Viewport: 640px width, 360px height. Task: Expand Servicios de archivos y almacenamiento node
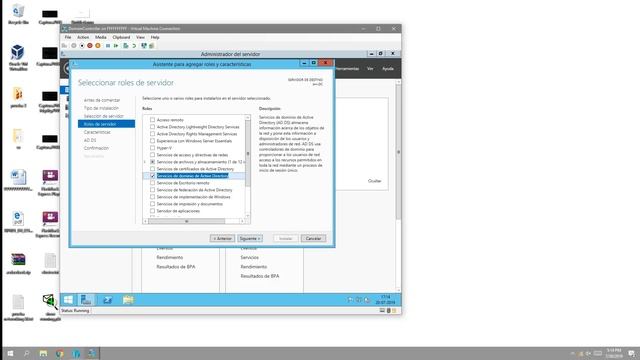point(145,162)
